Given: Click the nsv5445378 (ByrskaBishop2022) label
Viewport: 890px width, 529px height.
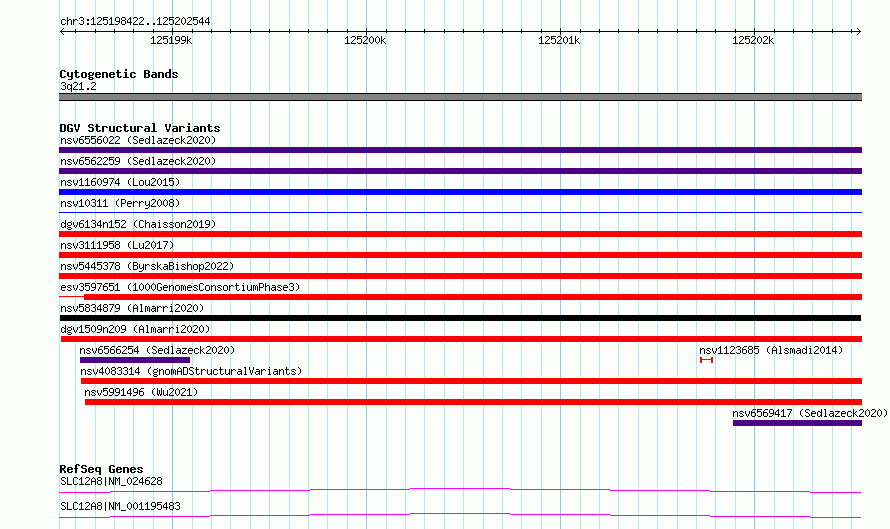Looking at the screenshot, I should coord(147,266).
